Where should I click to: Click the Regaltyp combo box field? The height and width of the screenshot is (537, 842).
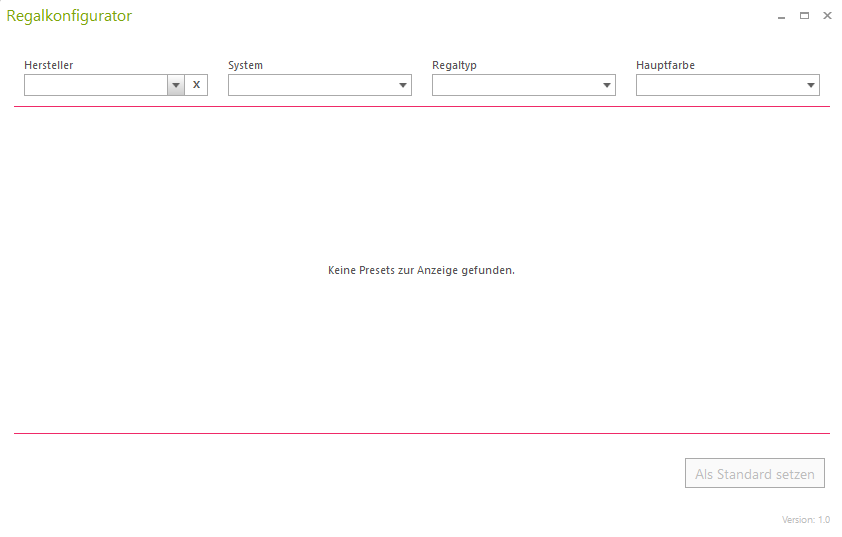click(x=515, y=86)
